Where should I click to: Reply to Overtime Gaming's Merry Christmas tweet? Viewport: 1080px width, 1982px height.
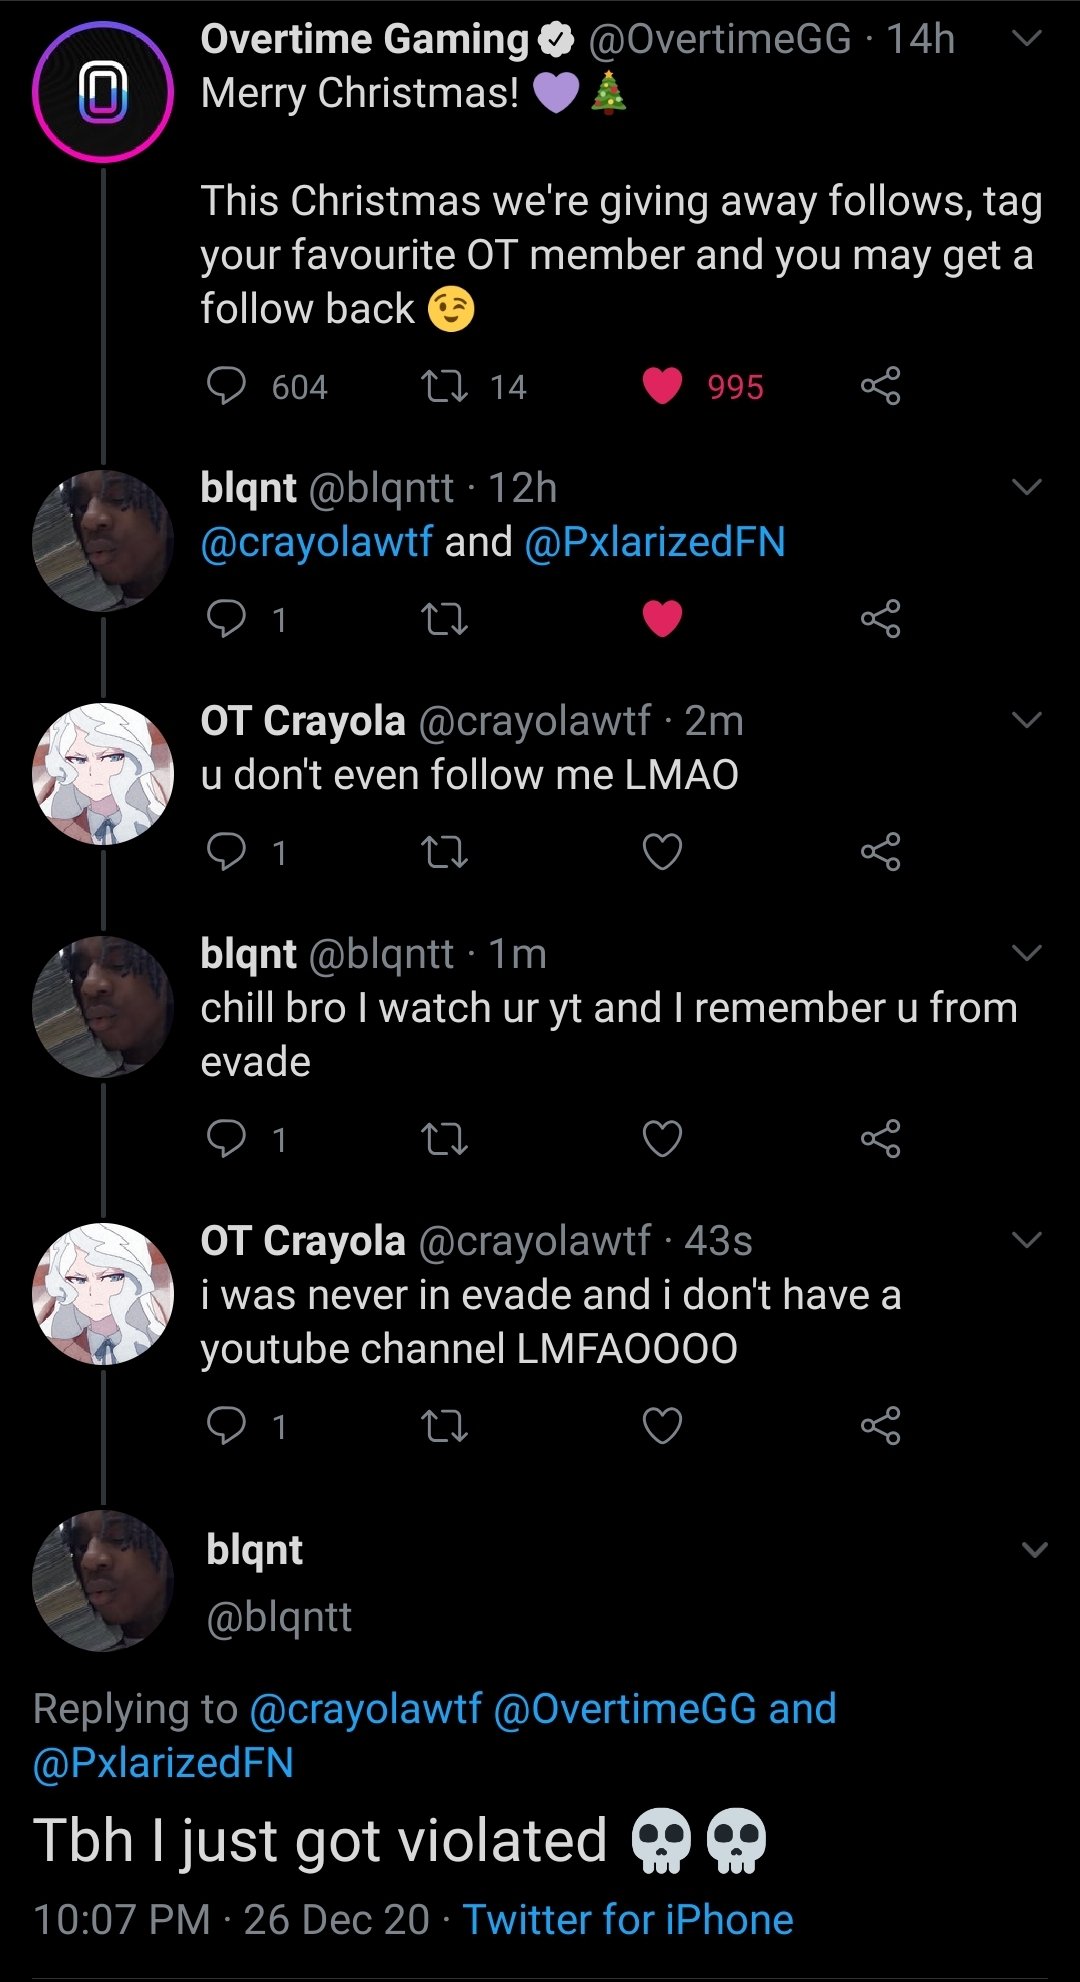tap(226, 386)
